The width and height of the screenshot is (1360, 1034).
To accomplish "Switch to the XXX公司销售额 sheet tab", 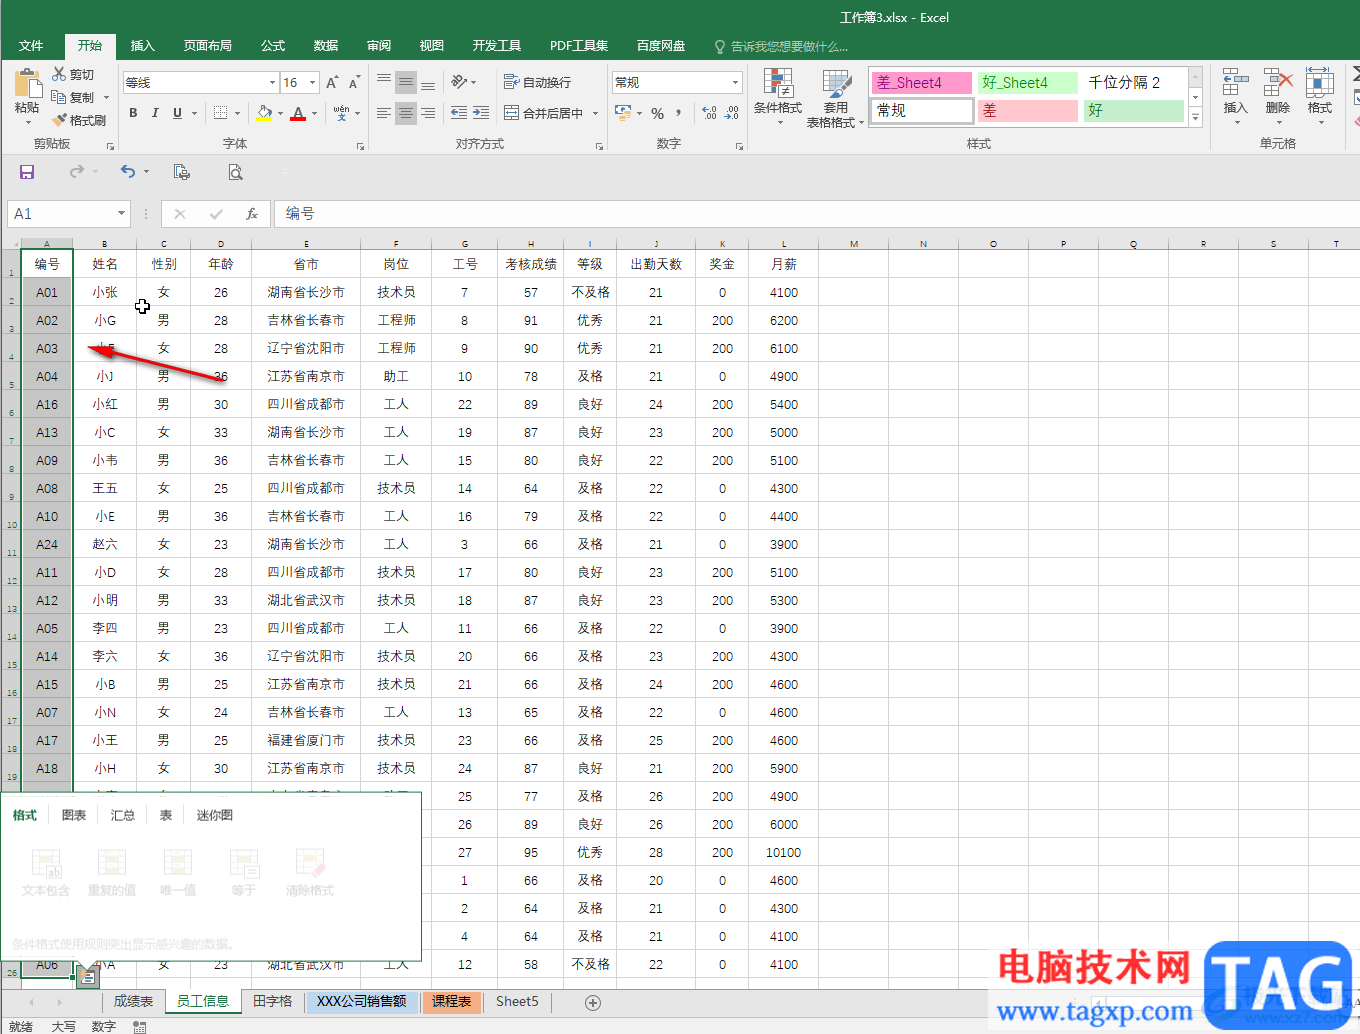I will point(361,1001).
